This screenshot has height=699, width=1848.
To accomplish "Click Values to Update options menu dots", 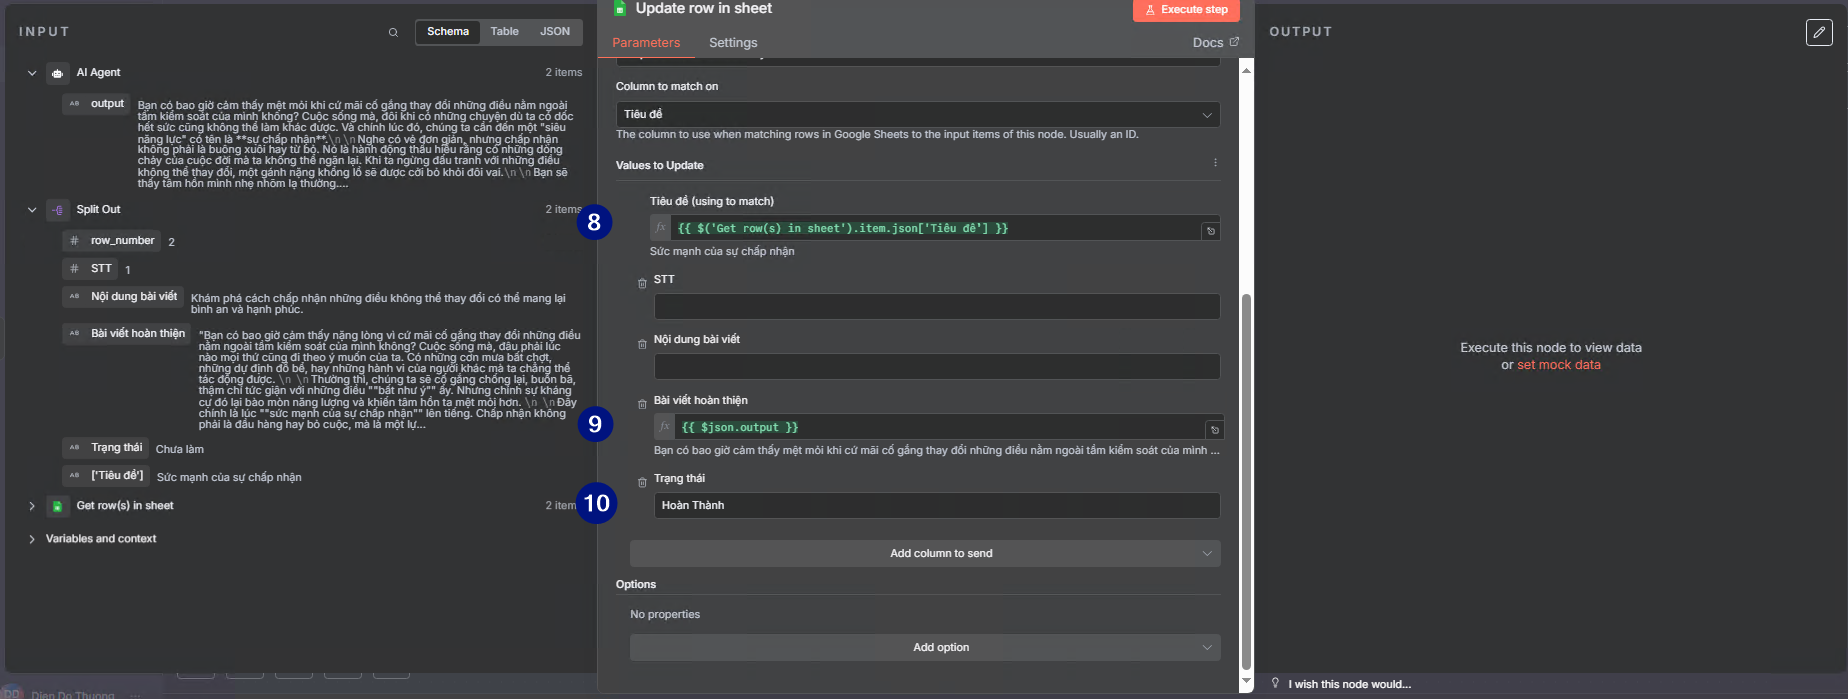I will point(1215,163).
